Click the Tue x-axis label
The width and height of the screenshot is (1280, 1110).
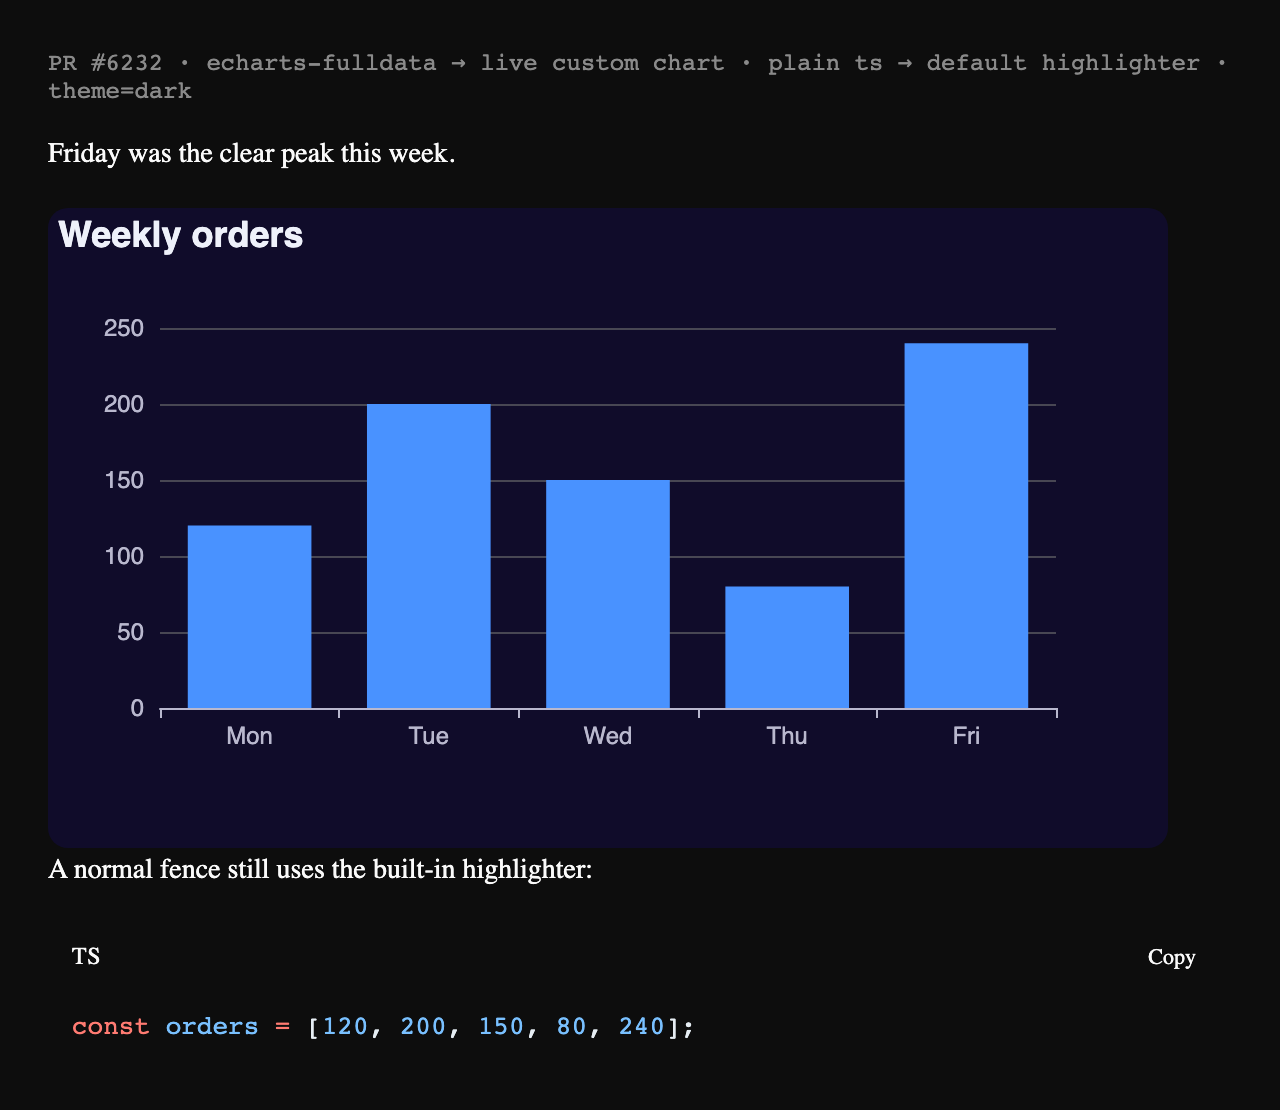pos(429,736)
